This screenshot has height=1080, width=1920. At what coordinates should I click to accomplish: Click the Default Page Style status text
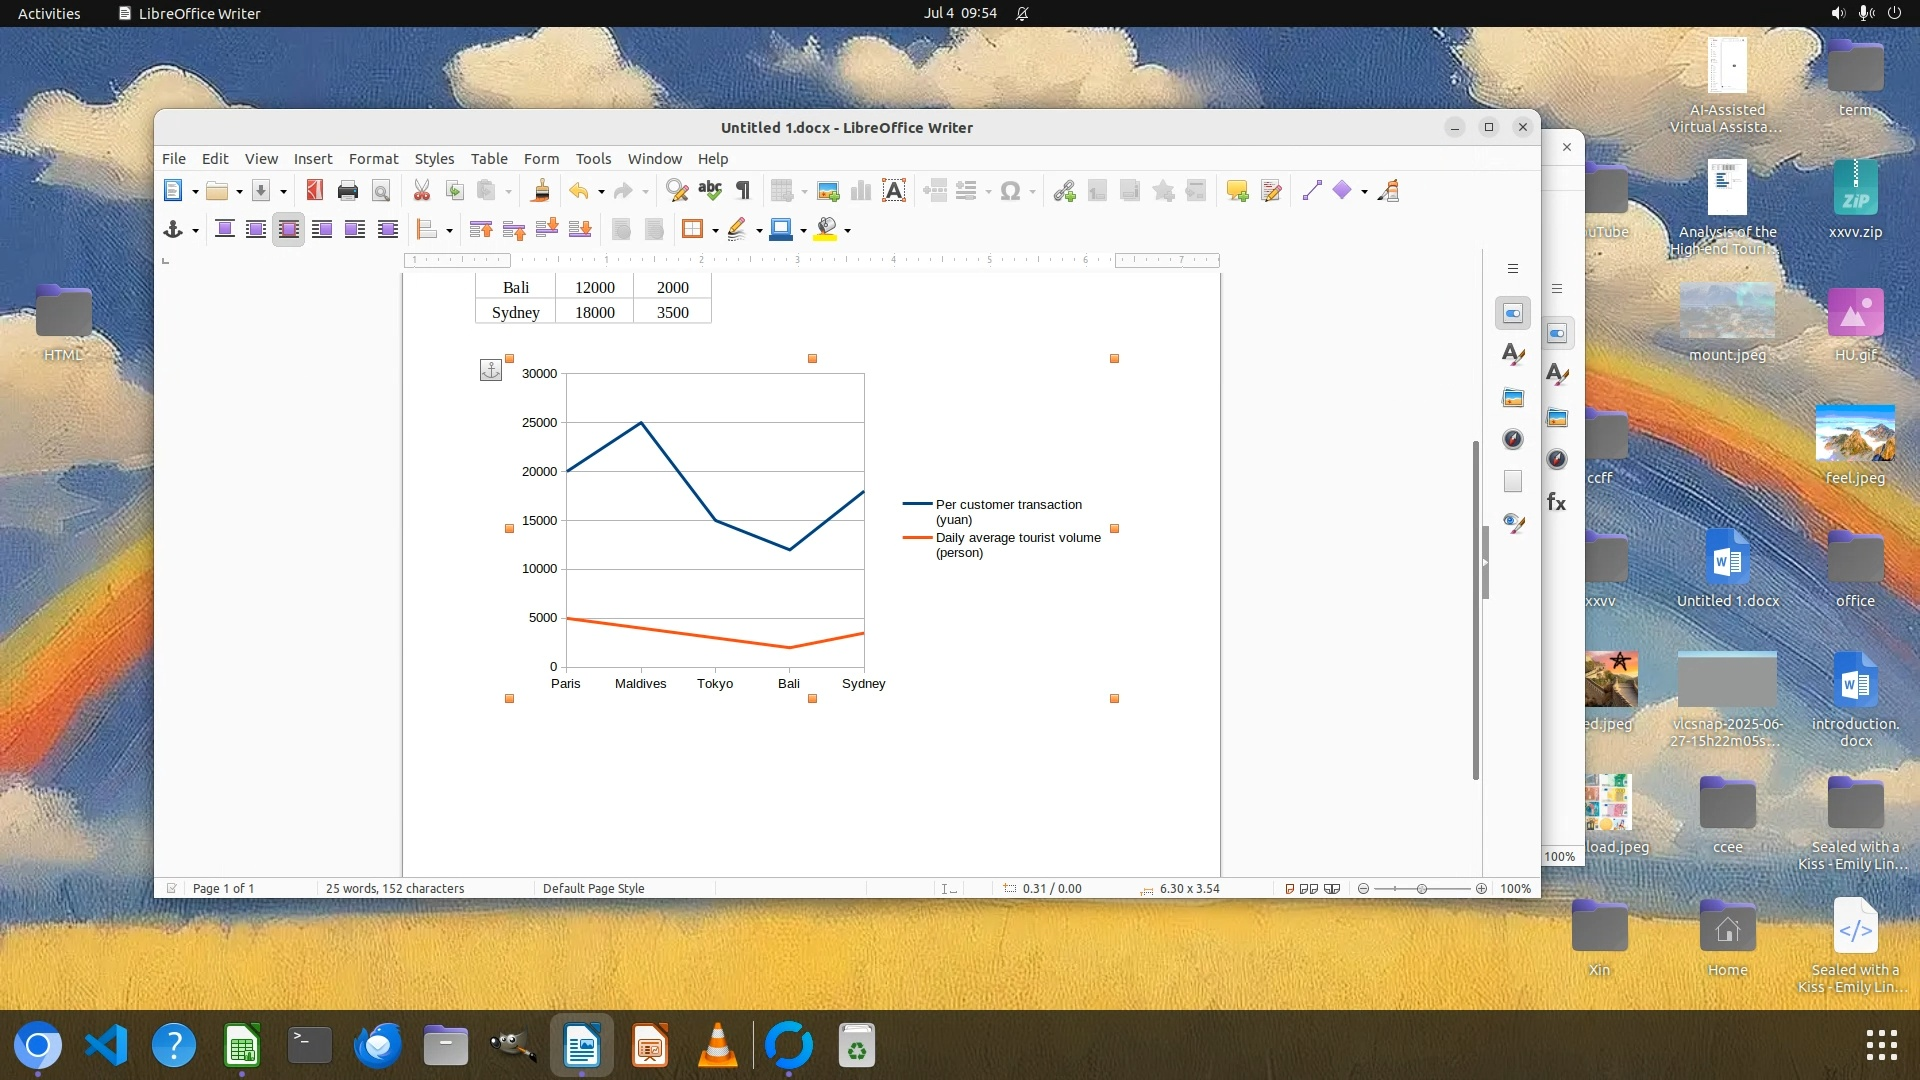pyautogui.click(x=593, y=888)
